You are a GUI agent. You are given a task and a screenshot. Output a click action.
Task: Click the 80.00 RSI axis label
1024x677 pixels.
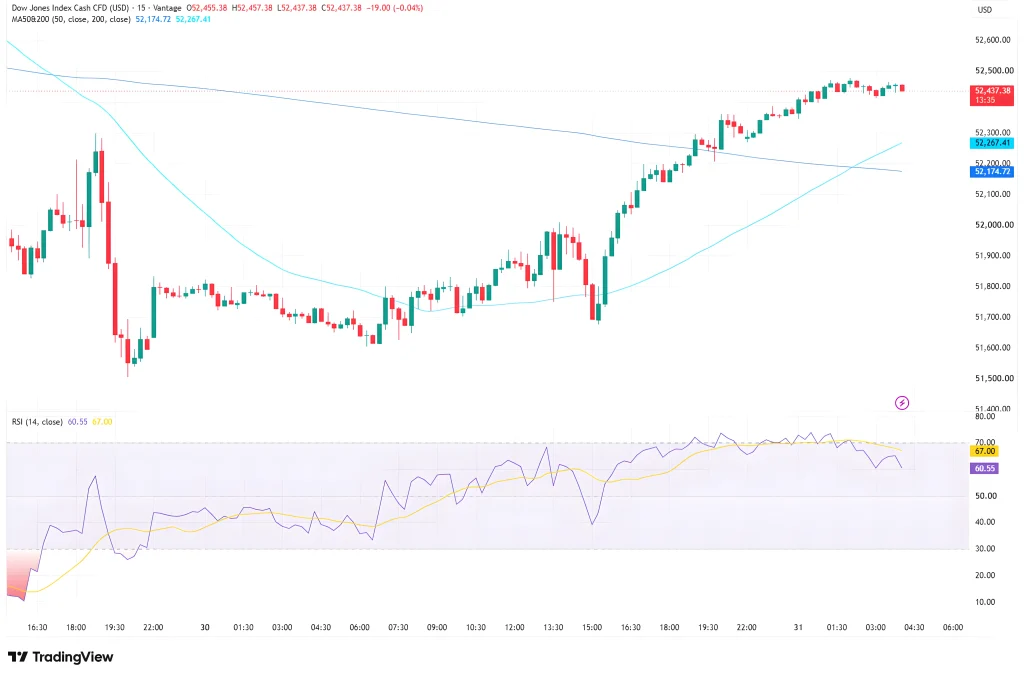985,417
